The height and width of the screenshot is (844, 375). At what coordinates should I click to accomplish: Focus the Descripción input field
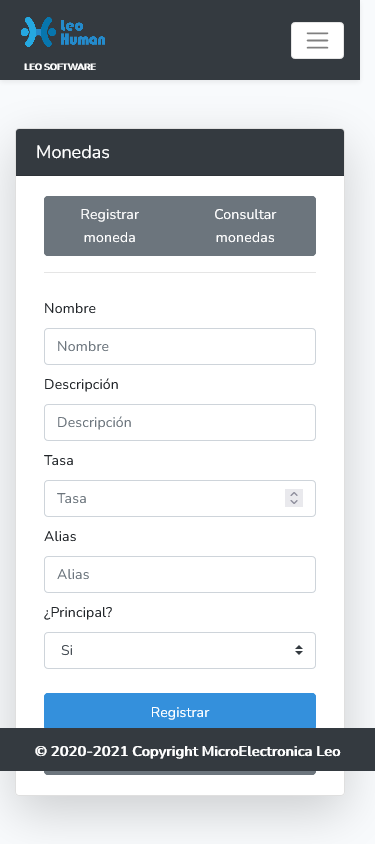[180, 423]
